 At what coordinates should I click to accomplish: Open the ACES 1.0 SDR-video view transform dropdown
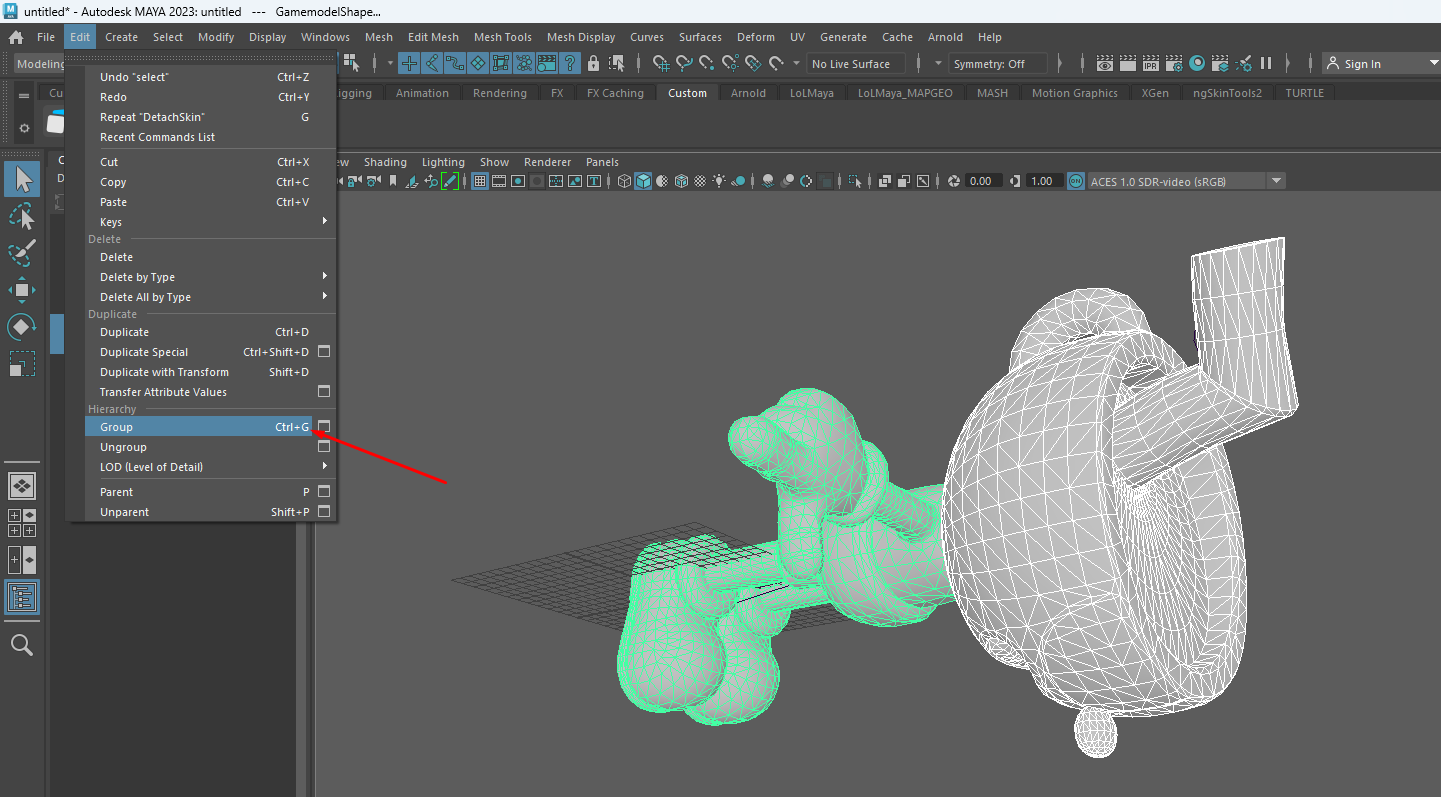coord(1187,181)
